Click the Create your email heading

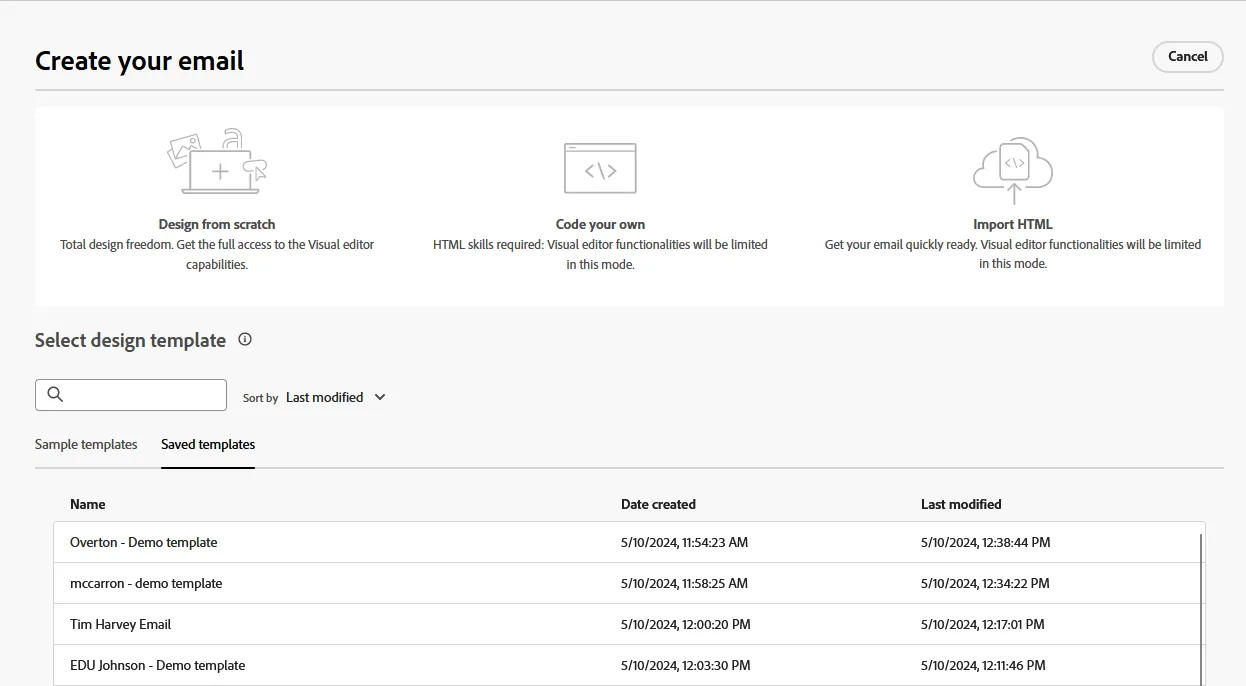point(140,61)
